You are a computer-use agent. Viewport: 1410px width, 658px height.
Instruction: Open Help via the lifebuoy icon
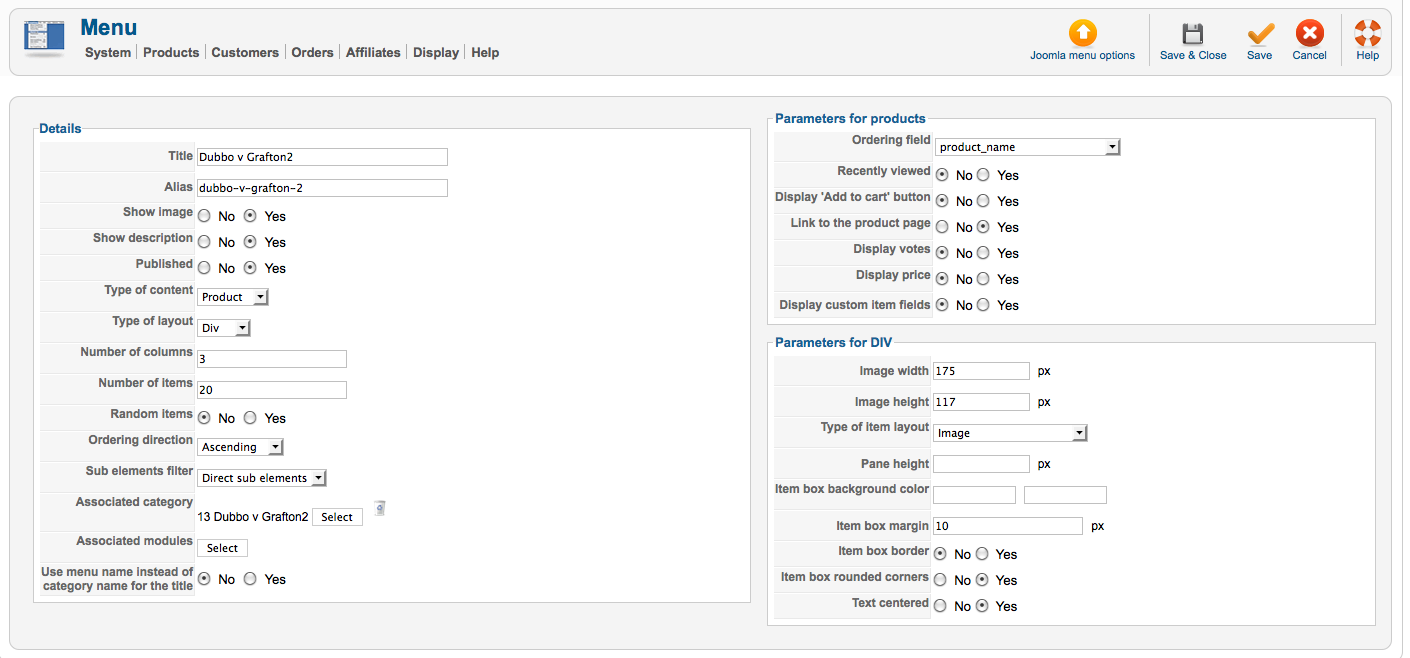[1367, 33]
